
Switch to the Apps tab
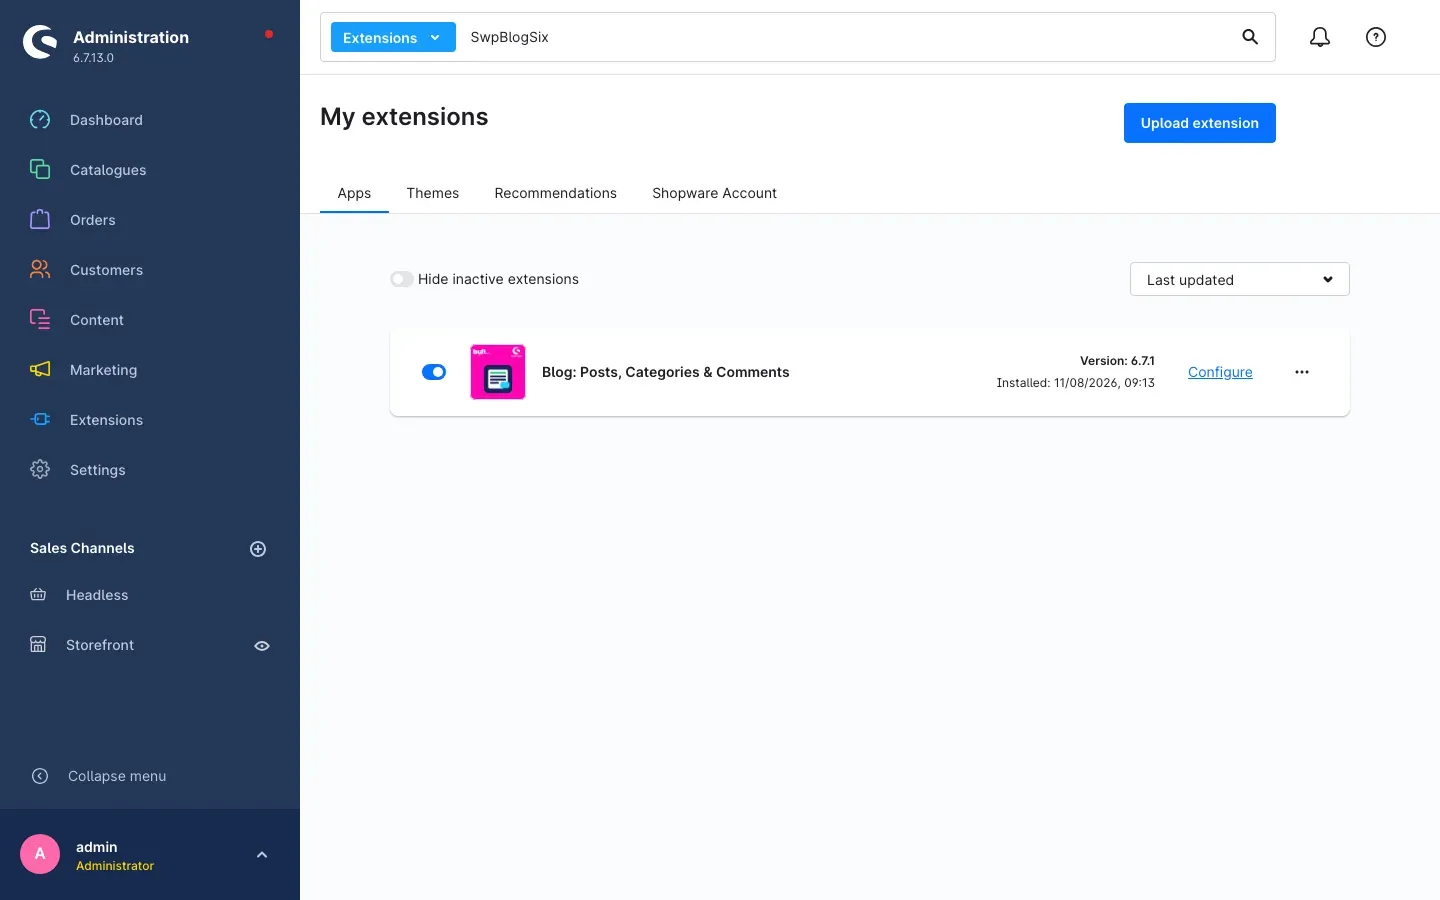click(354, 193)
